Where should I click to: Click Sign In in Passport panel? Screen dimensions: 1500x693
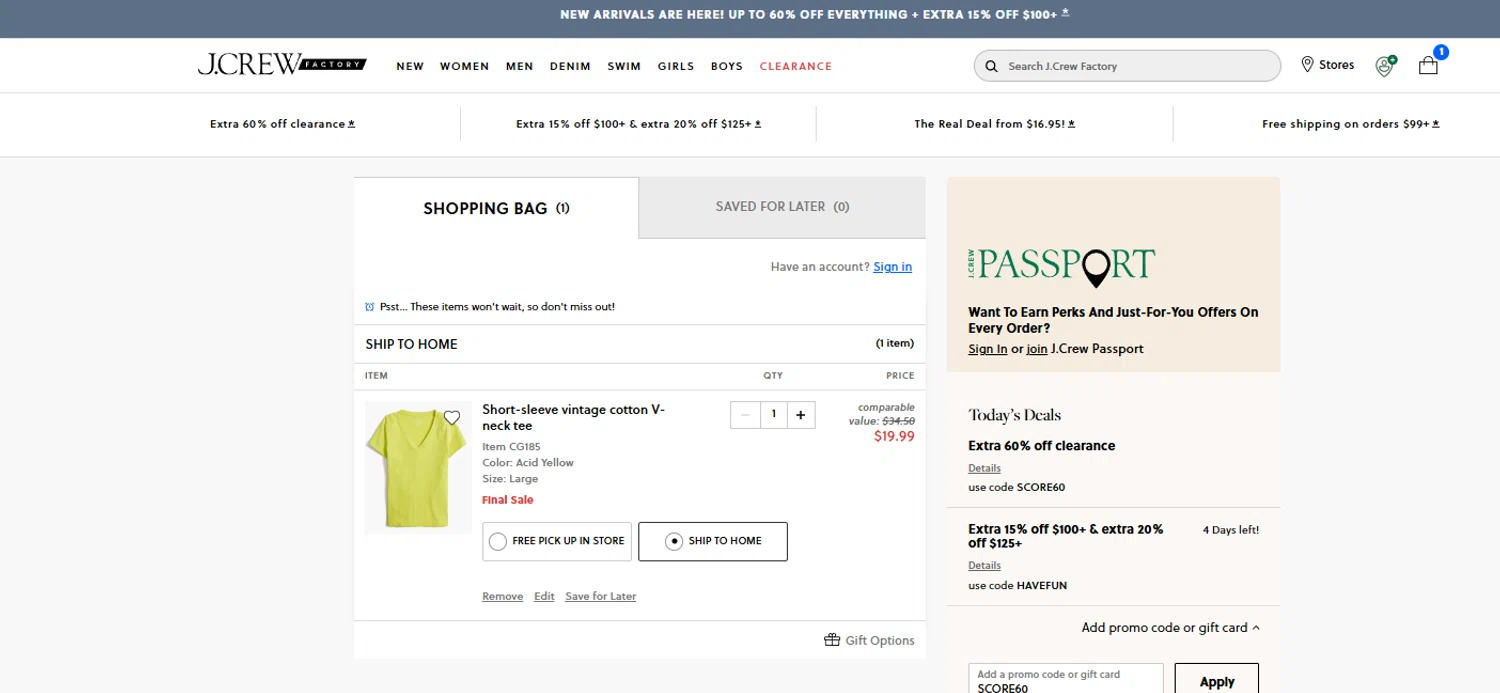987,349
